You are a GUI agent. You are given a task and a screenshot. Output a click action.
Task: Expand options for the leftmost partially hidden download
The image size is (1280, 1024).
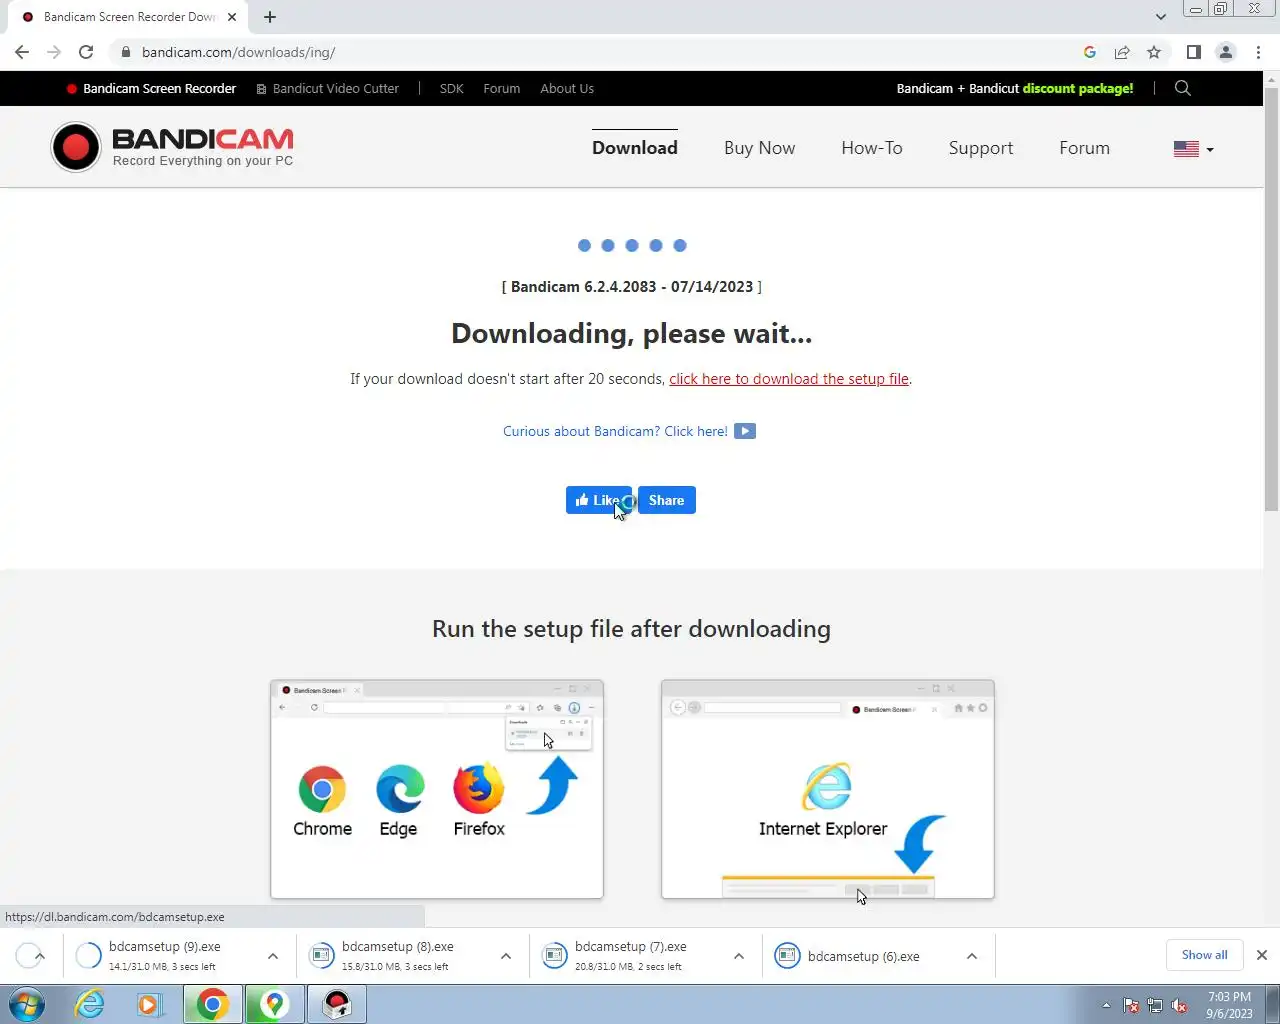pyautogui.click(x=40, y=956)
